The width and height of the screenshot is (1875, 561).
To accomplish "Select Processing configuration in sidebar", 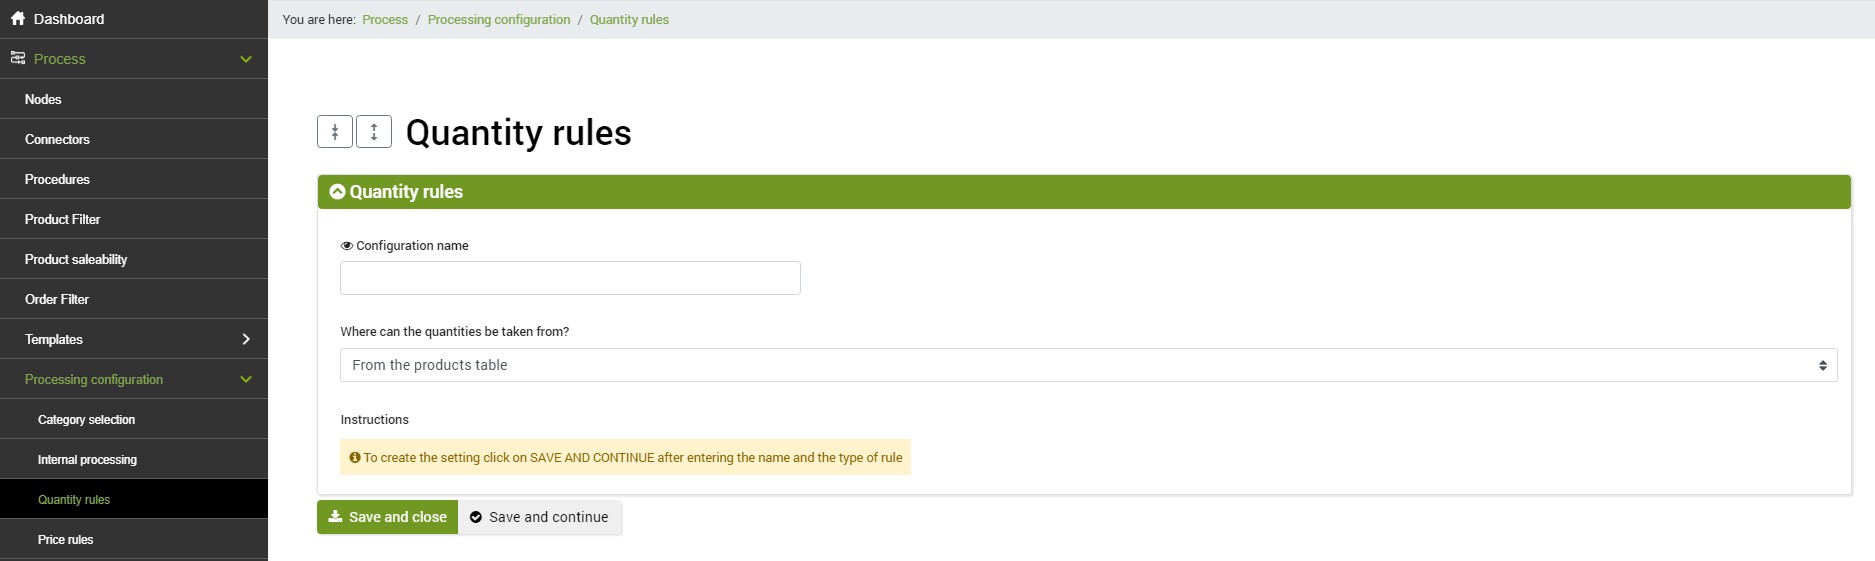I will click(x=134, y=379).
